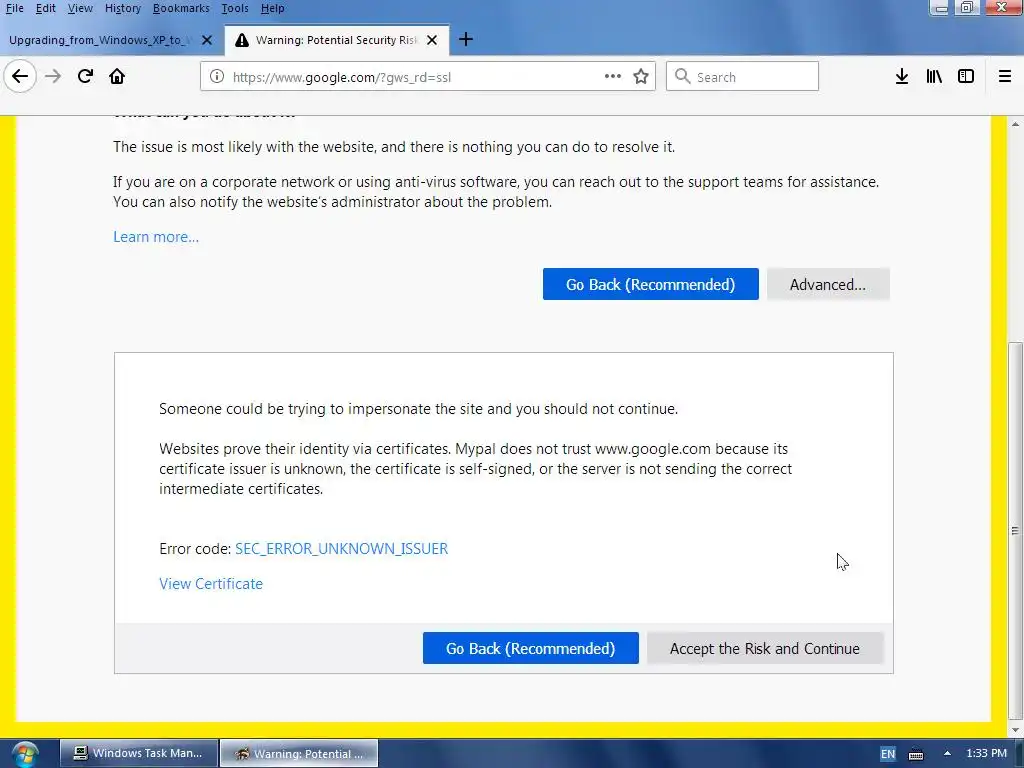Open the History menu
This screenshot has height=768, width=1024.
tap(123, 8)
